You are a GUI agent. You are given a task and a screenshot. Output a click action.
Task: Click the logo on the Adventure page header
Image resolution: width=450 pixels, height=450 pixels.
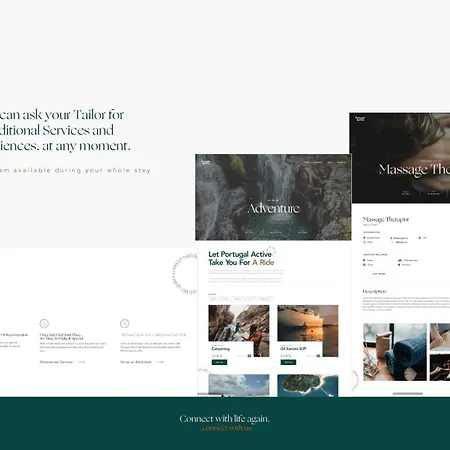205,162
